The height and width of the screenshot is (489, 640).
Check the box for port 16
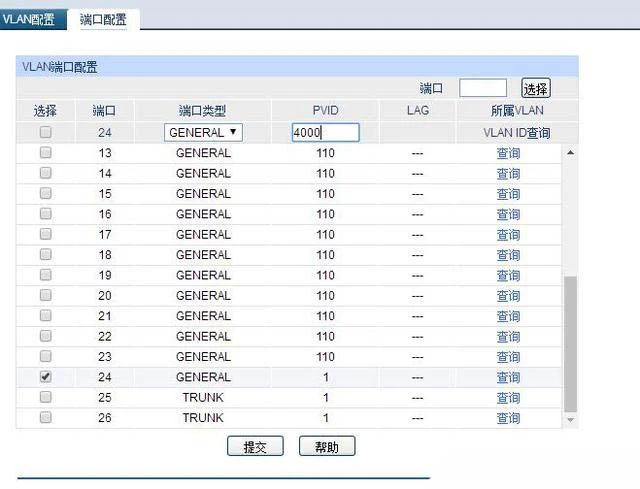click(46, 213)
